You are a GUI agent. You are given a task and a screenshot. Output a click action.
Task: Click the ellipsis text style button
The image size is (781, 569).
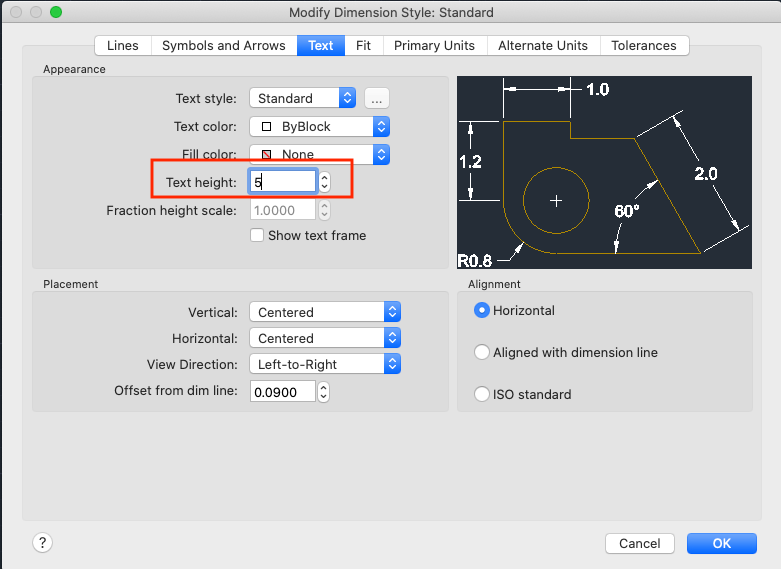tap(377, 98)
